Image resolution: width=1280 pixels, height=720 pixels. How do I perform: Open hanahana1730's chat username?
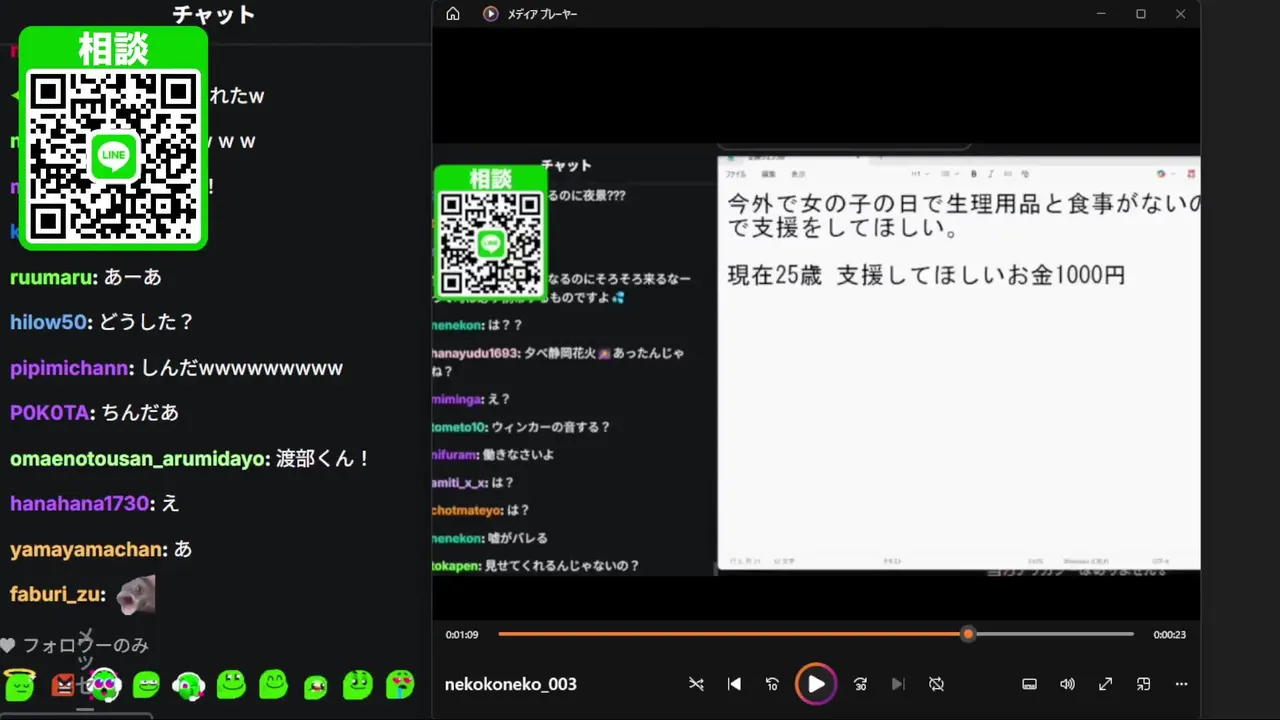coord(79,504)
